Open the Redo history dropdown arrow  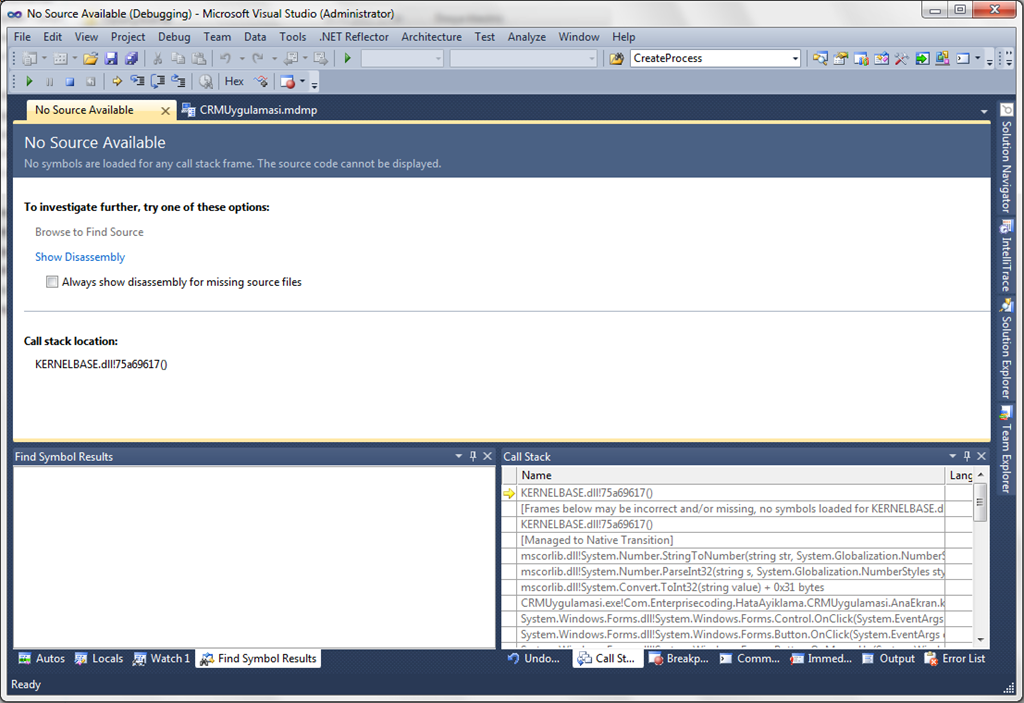[274, 58]
